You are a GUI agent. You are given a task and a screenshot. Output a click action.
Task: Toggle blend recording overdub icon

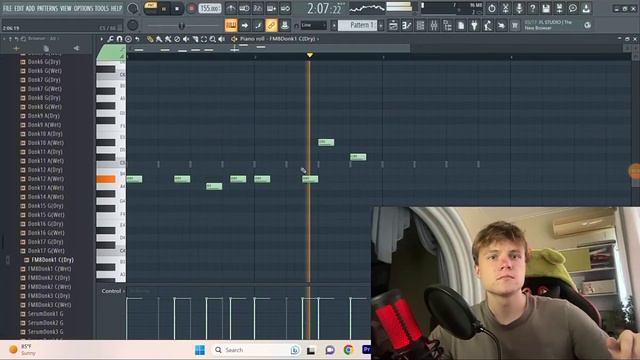pyautogui.click(x=271, y=8)
